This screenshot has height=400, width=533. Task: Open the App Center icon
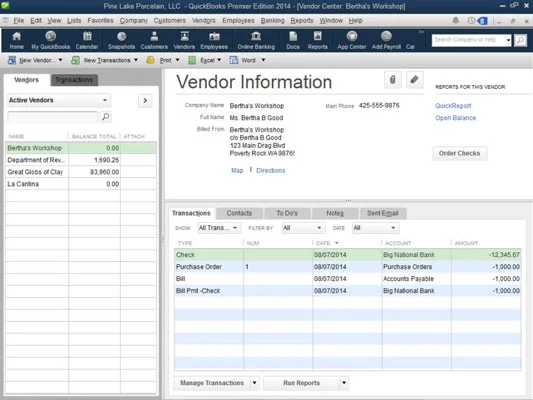(351, 40)
